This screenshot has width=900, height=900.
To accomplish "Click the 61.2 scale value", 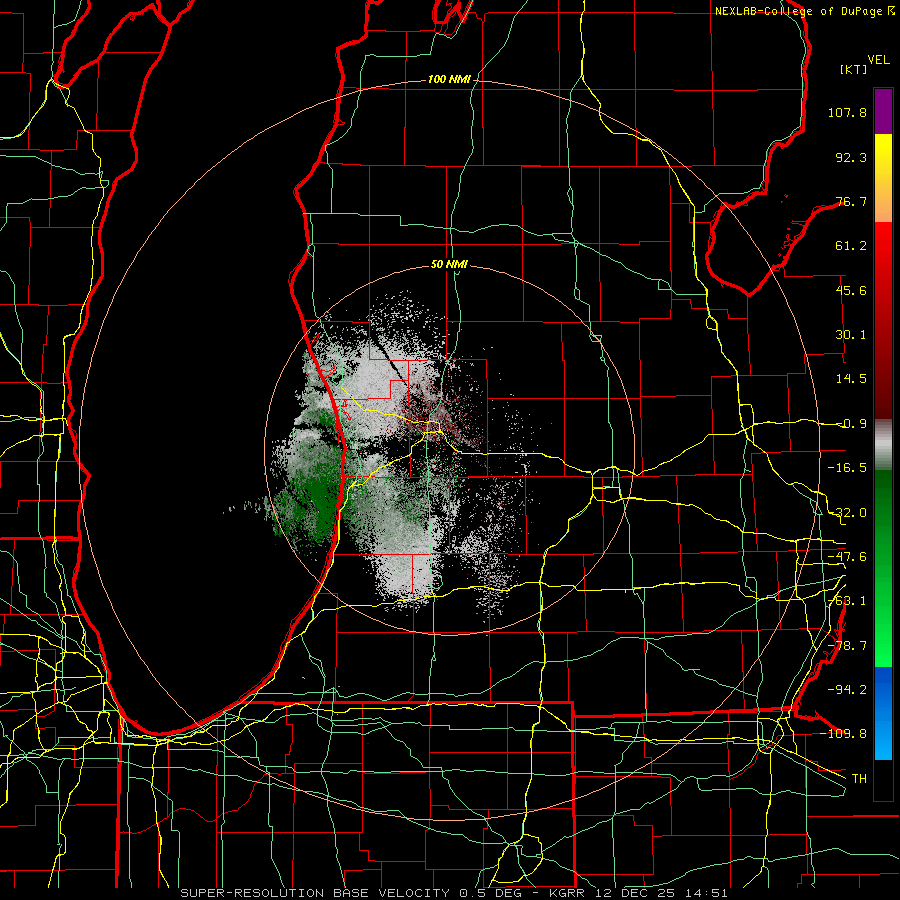I will point(851,246).
